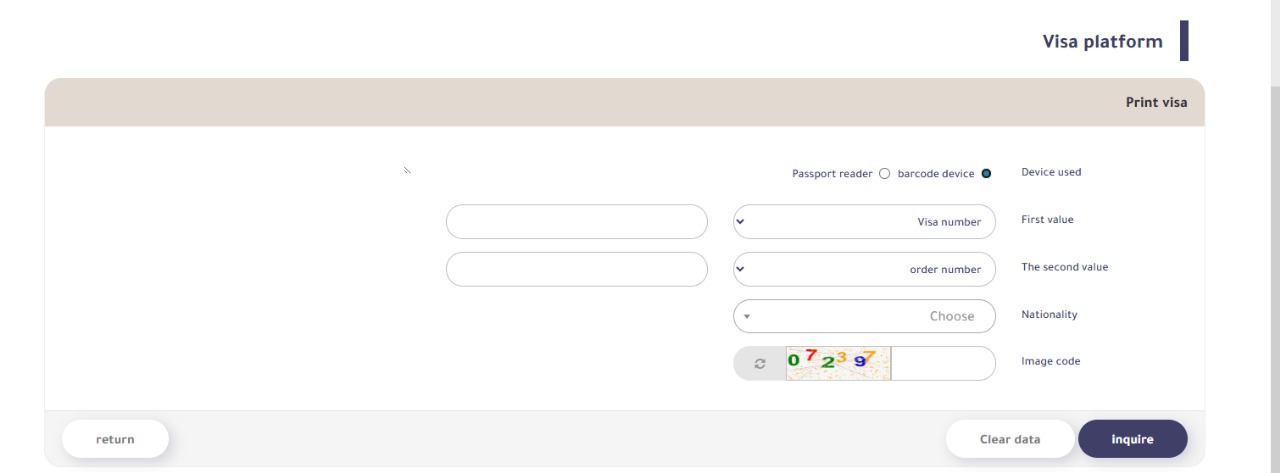Focus the First value text field
This screenshot has width=1280, height=473.
pos(576,222)
